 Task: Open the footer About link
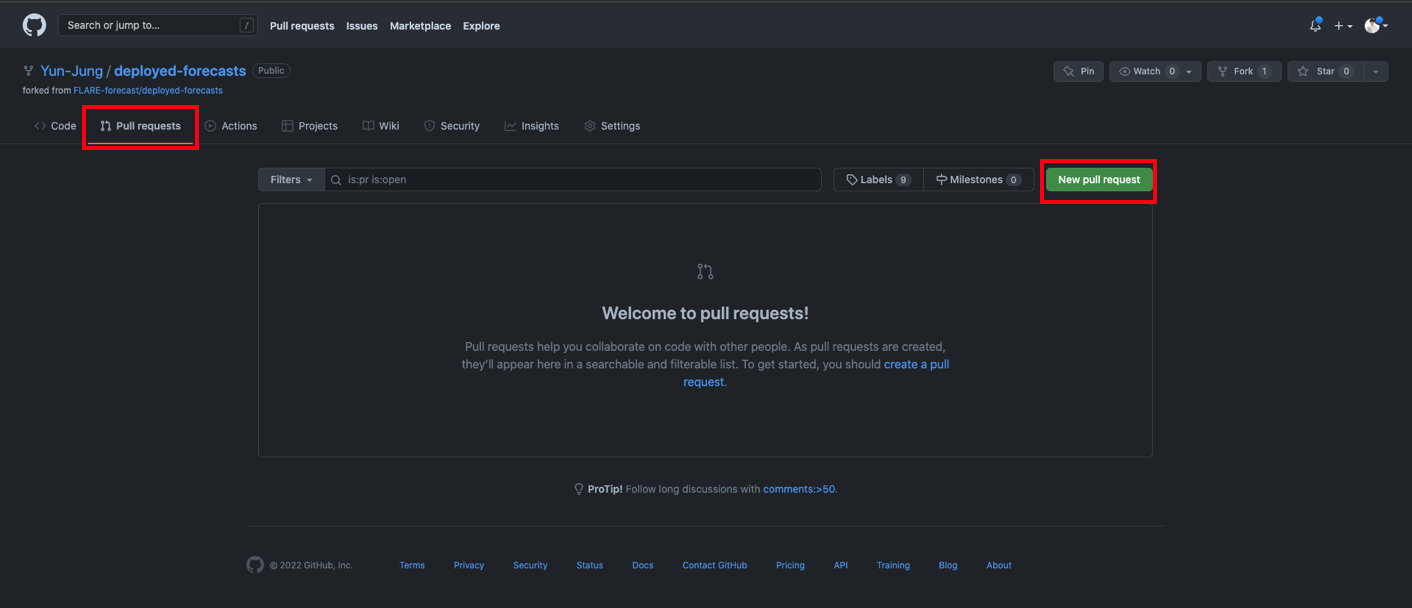(x=999, y=565)
